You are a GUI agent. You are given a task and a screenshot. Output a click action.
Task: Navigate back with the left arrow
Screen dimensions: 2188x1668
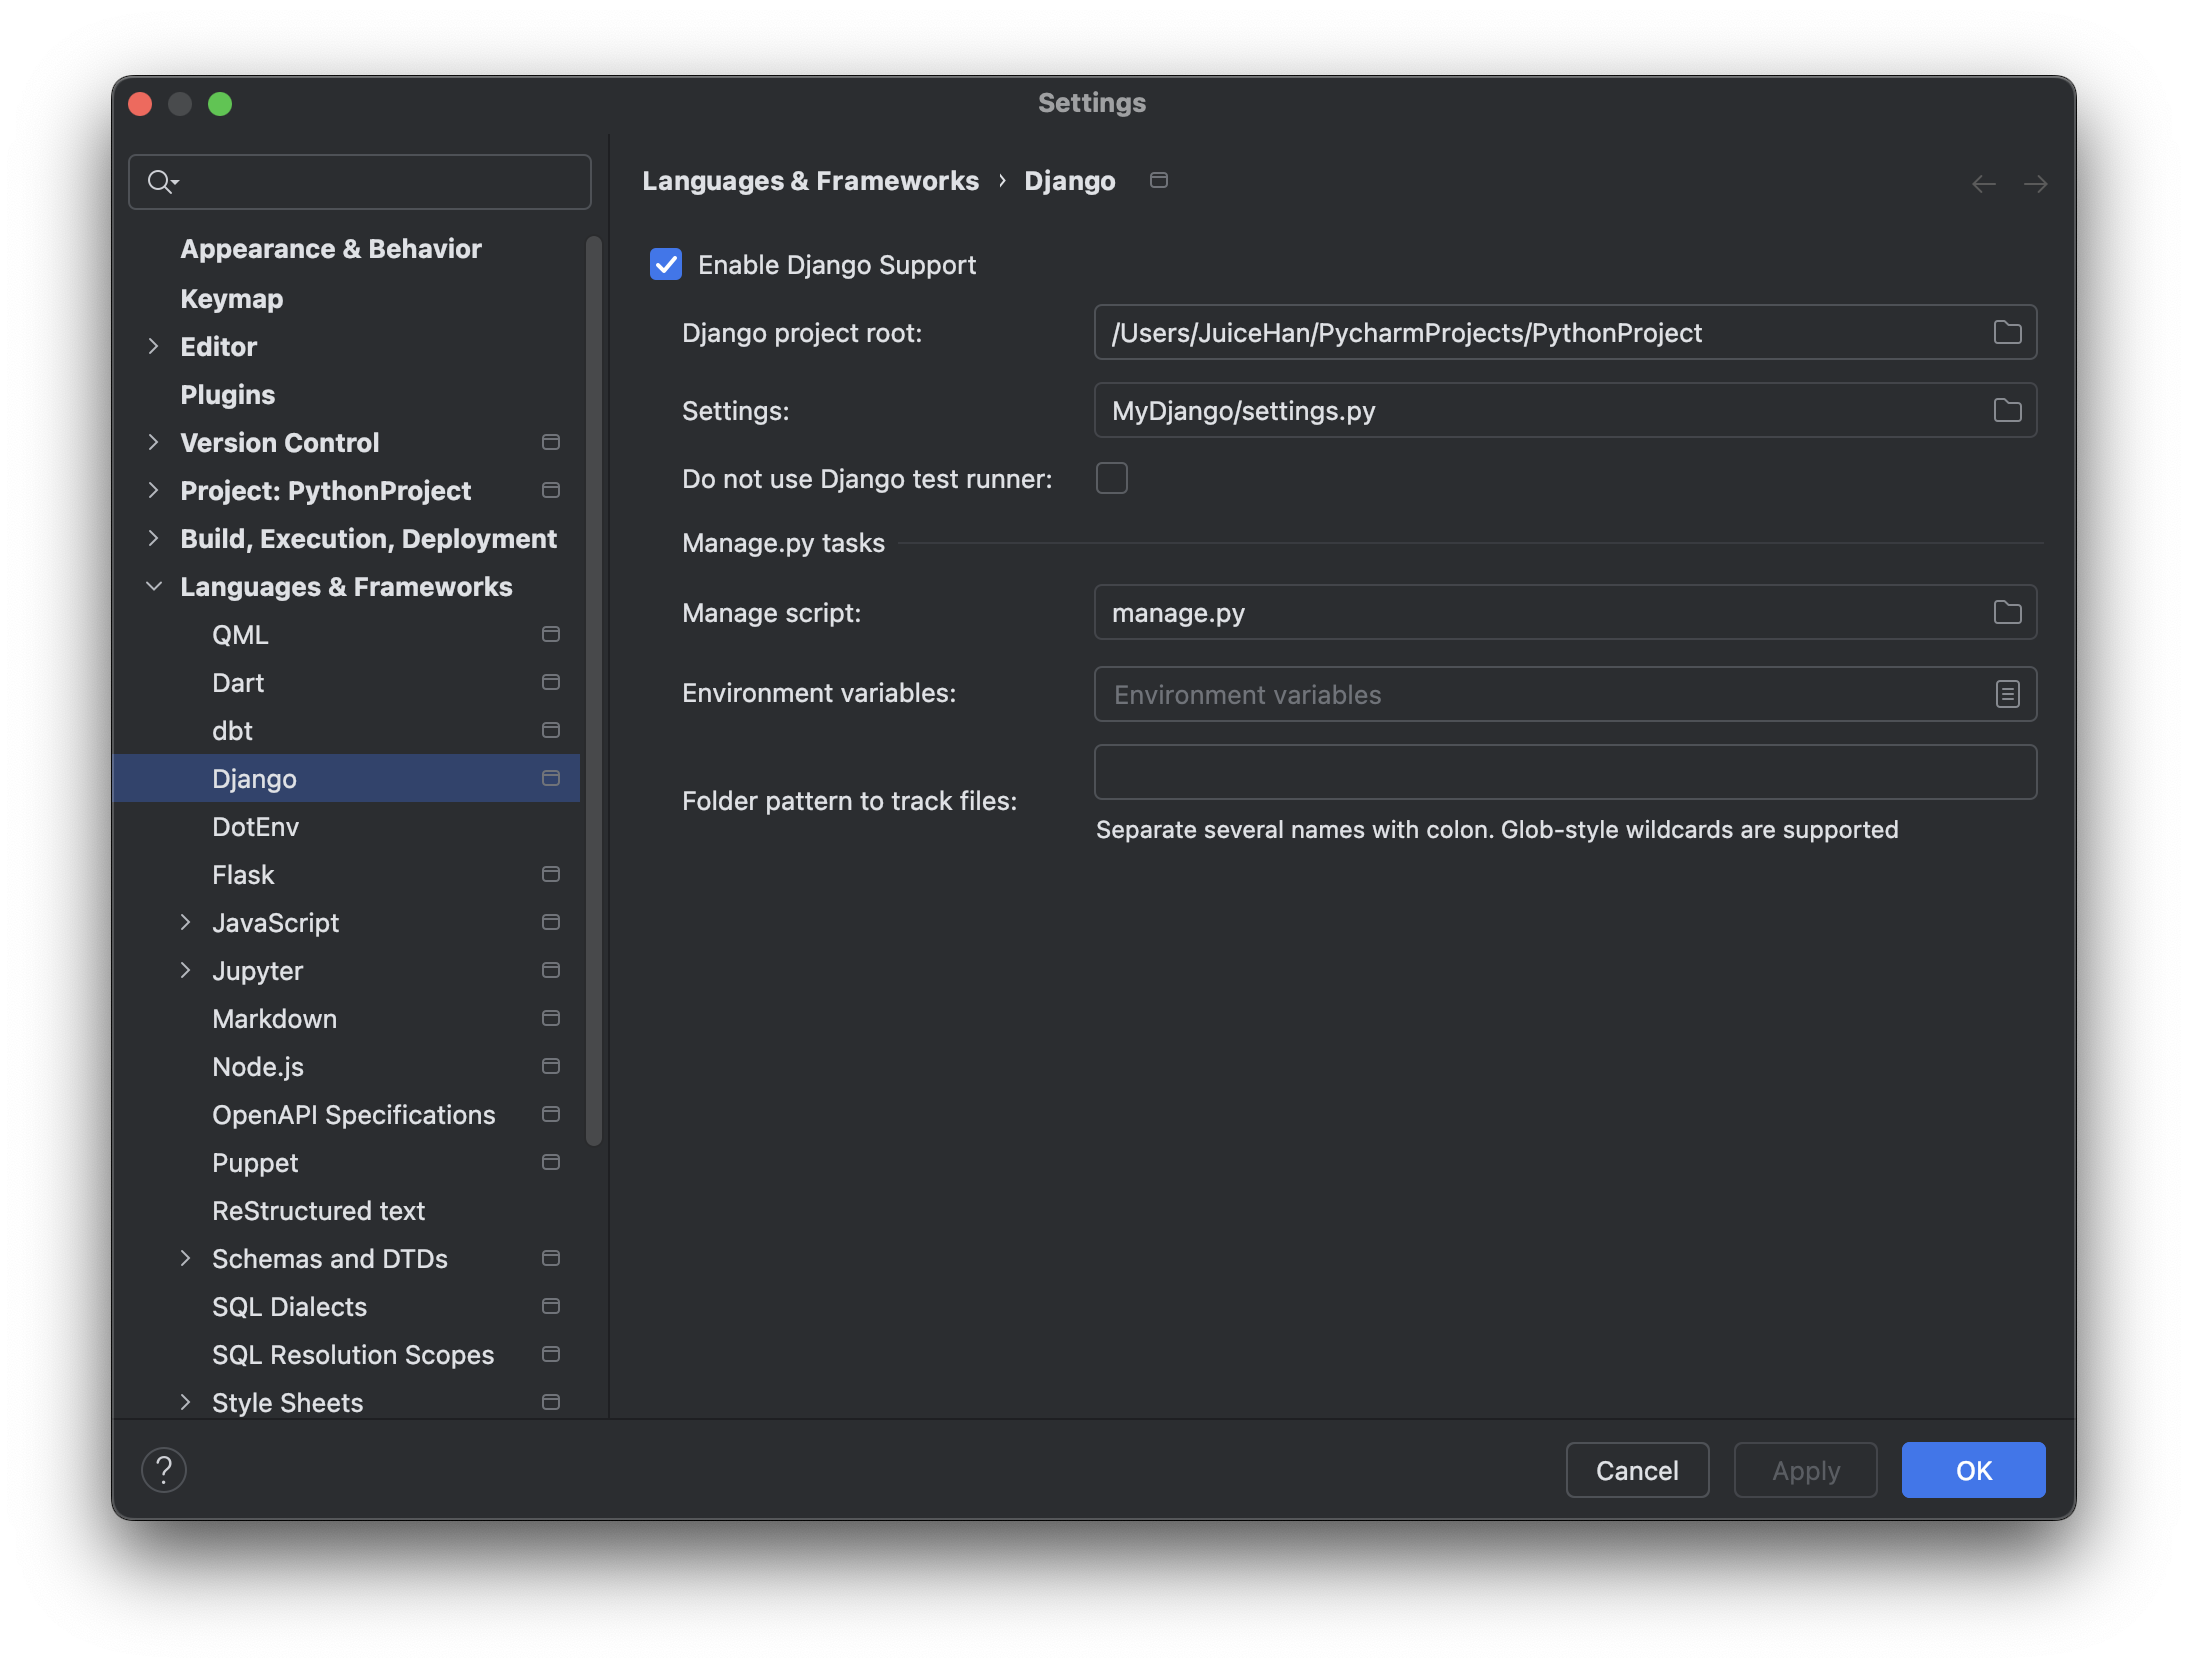click(x=1983, y=184)
